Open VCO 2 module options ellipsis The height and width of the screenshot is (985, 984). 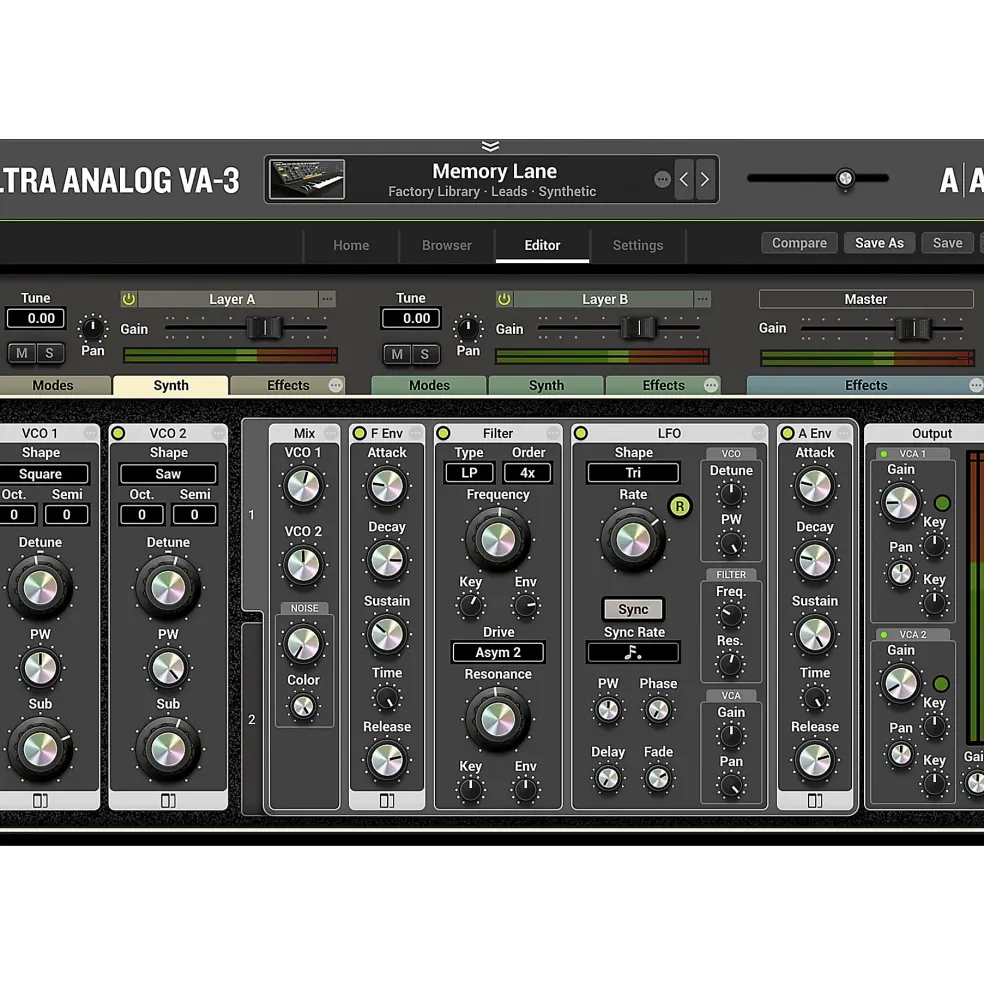click(x=218, y=433)
